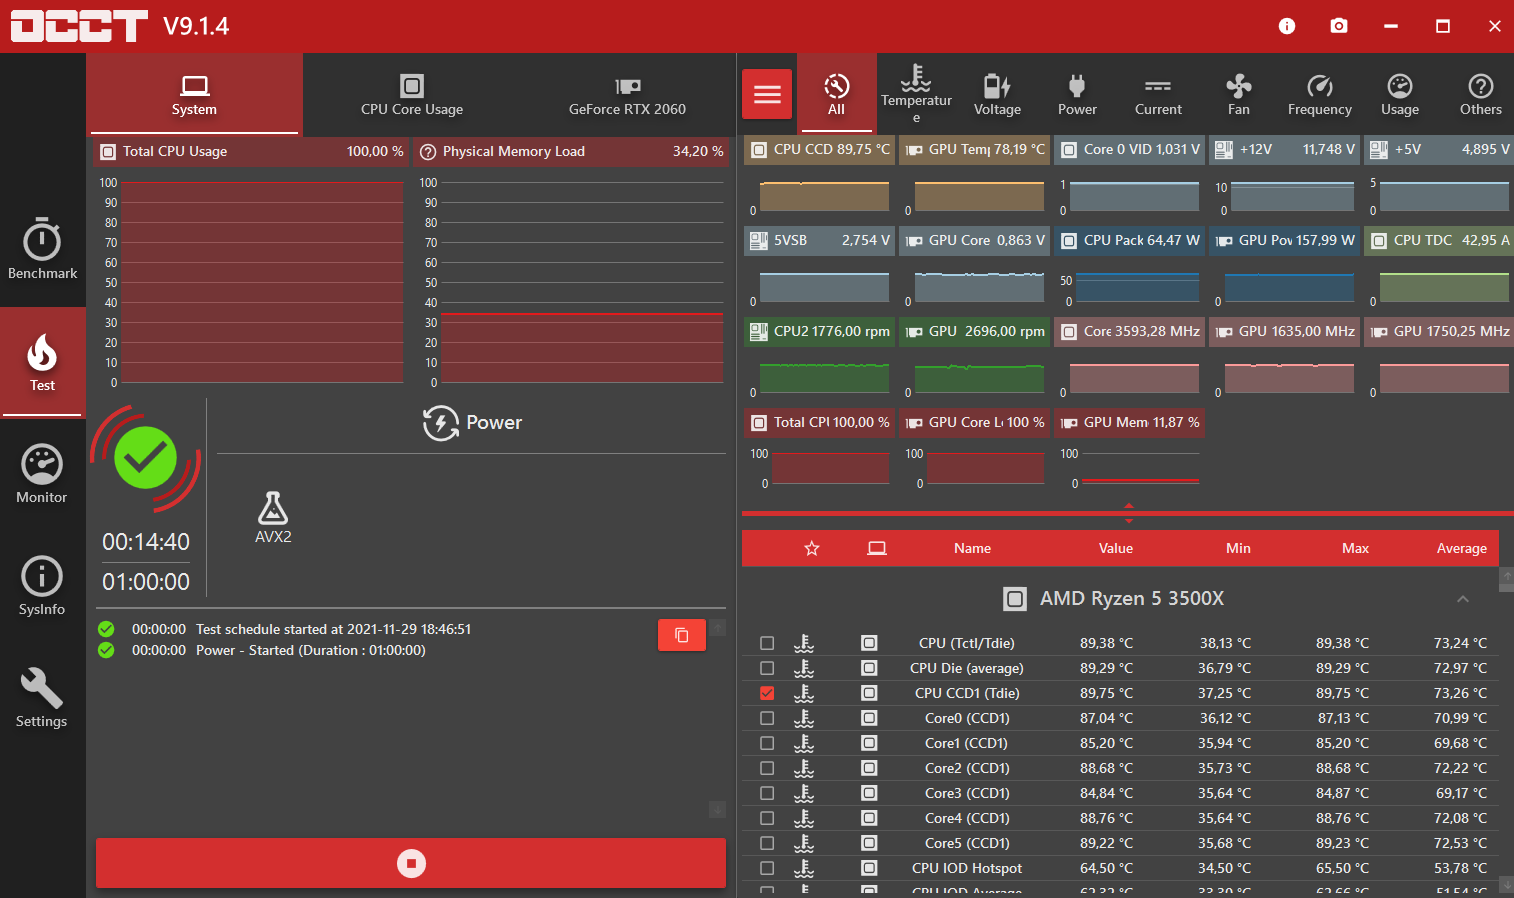Sort sensors by the Max column
The height and width of the screenshot is (898, 1514).
click(x=1355, y=548)
